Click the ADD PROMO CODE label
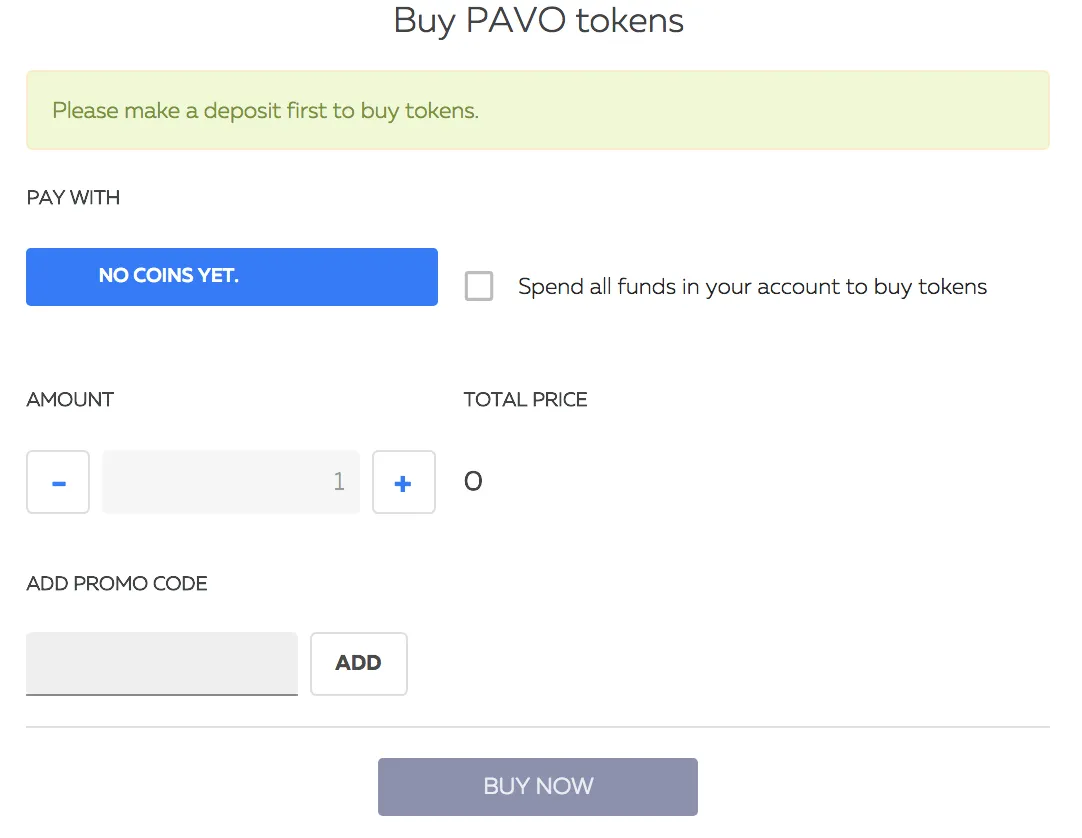The image size is (1082, 838). pyautogui.click(x=117, y=584)
